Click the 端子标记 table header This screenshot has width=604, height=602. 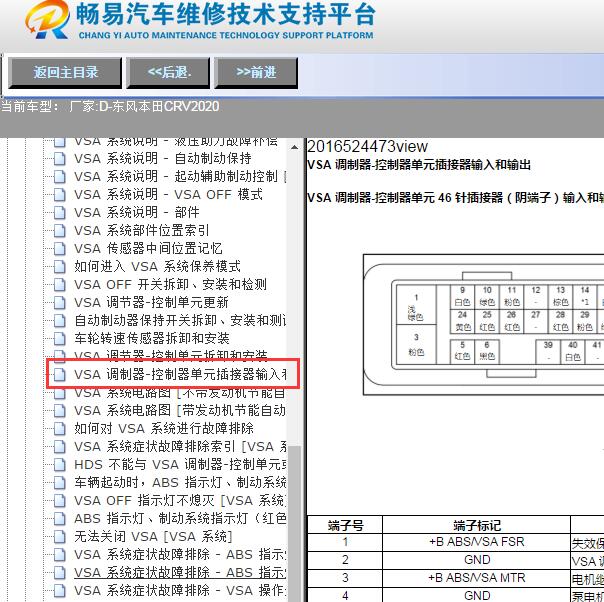(476, 525)
